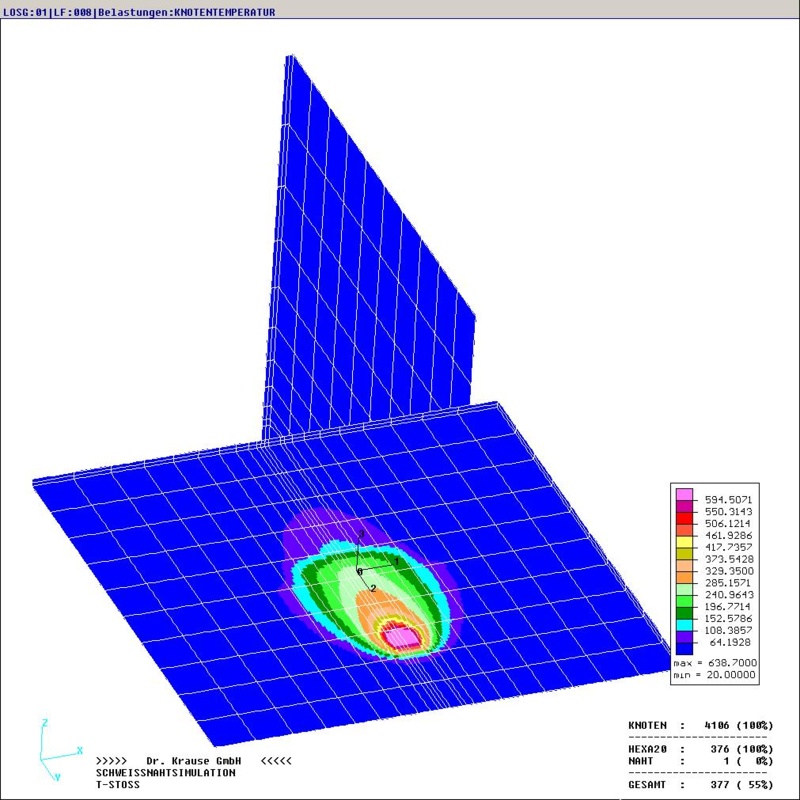
Task: Click the pink hotspot at weld center
Action: coord(404,636)
